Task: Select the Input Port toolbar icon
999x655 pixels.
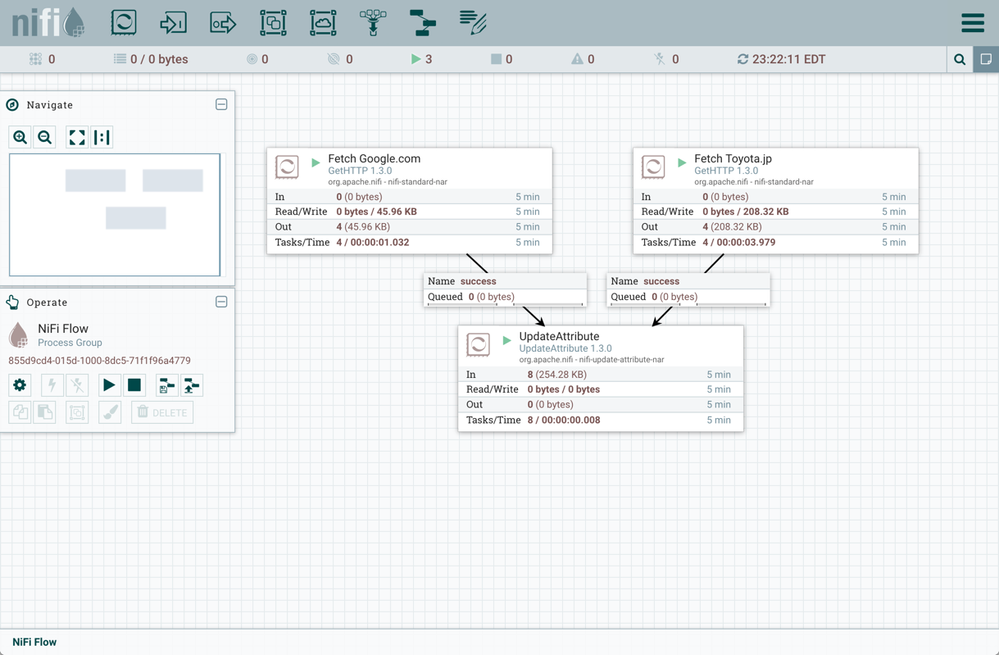Action: pyautogui.click(x=174, y=22)
